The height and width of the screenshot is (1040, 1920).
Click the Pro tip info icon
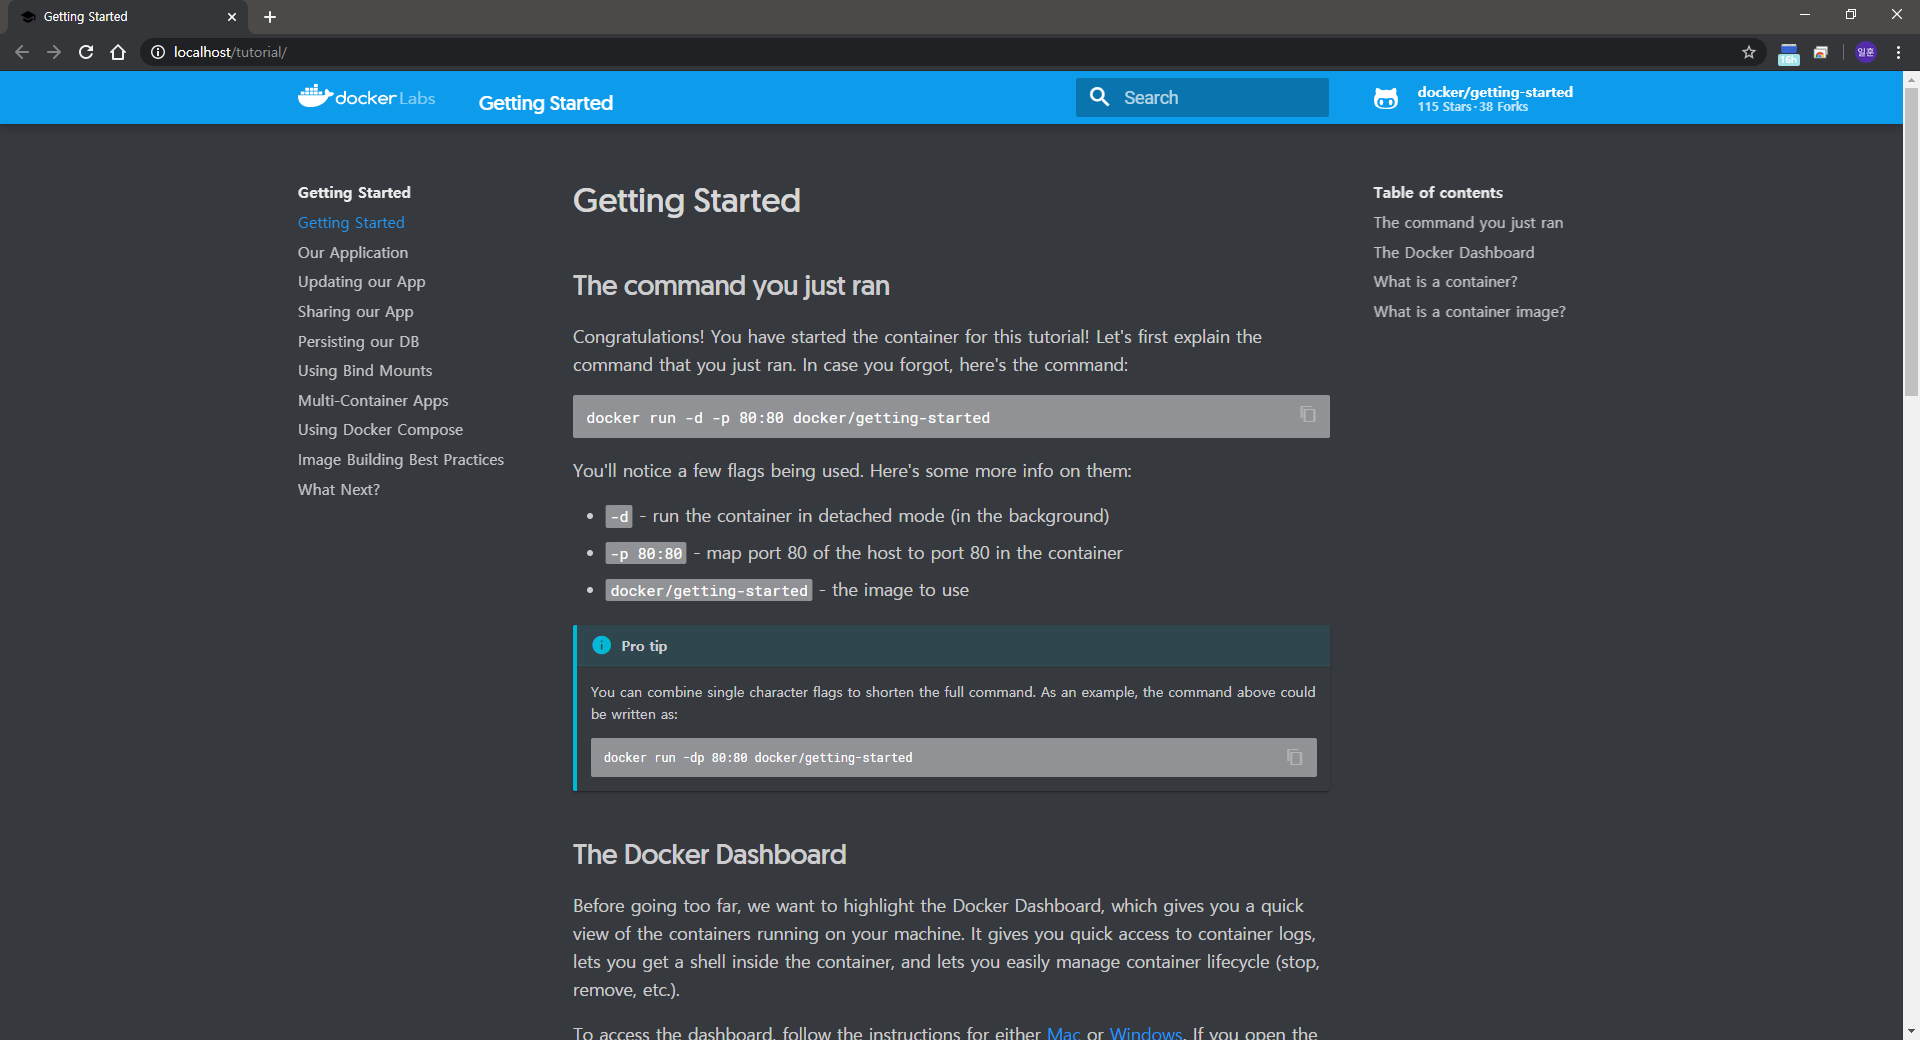601,645
